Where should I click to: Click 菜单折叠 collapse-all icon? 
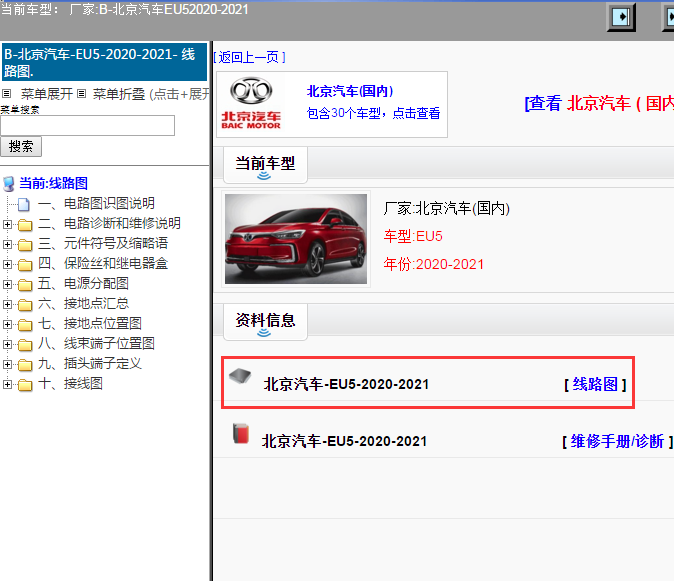click(x=82, y=93)
